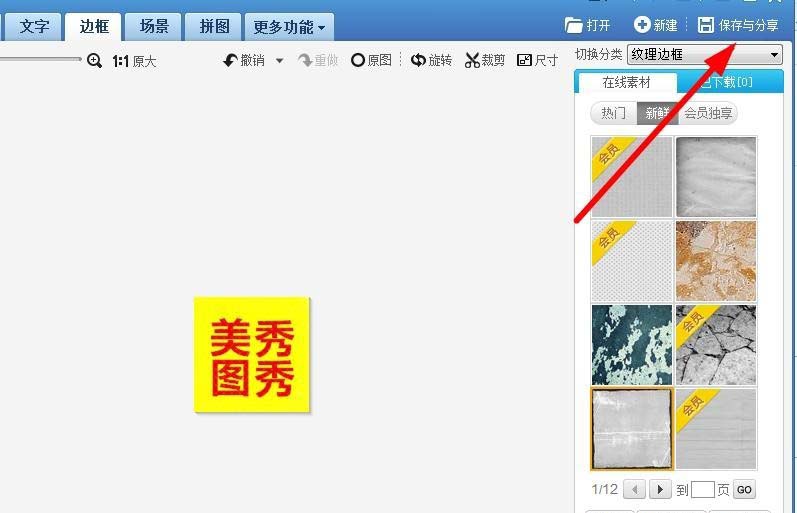Pick the gray striped member texture
Image resolution: width=797 pixels, height=513 pixels.
(x=716, y=429)
